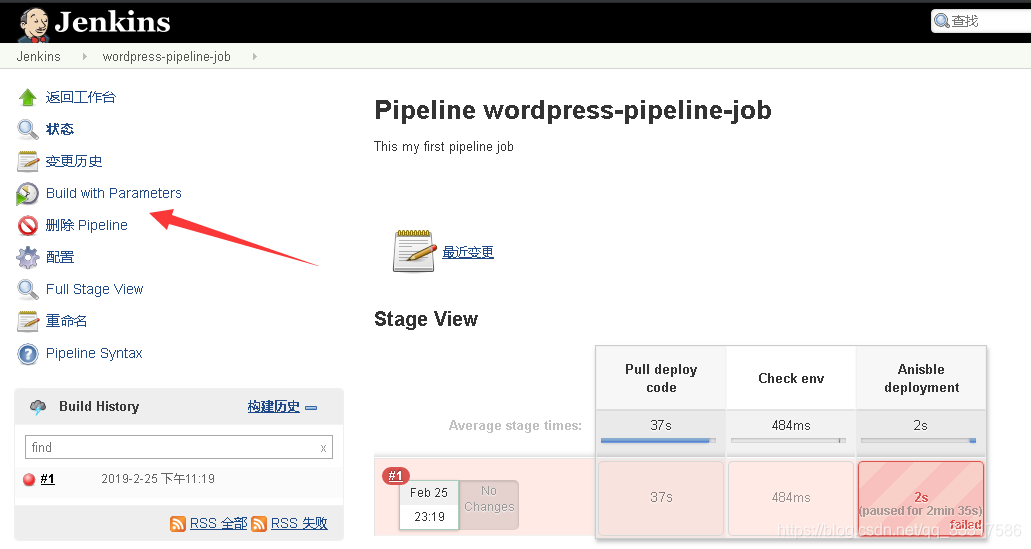Click the magnifier icon beside 状态
The image size is (1031, 549).
28,130
